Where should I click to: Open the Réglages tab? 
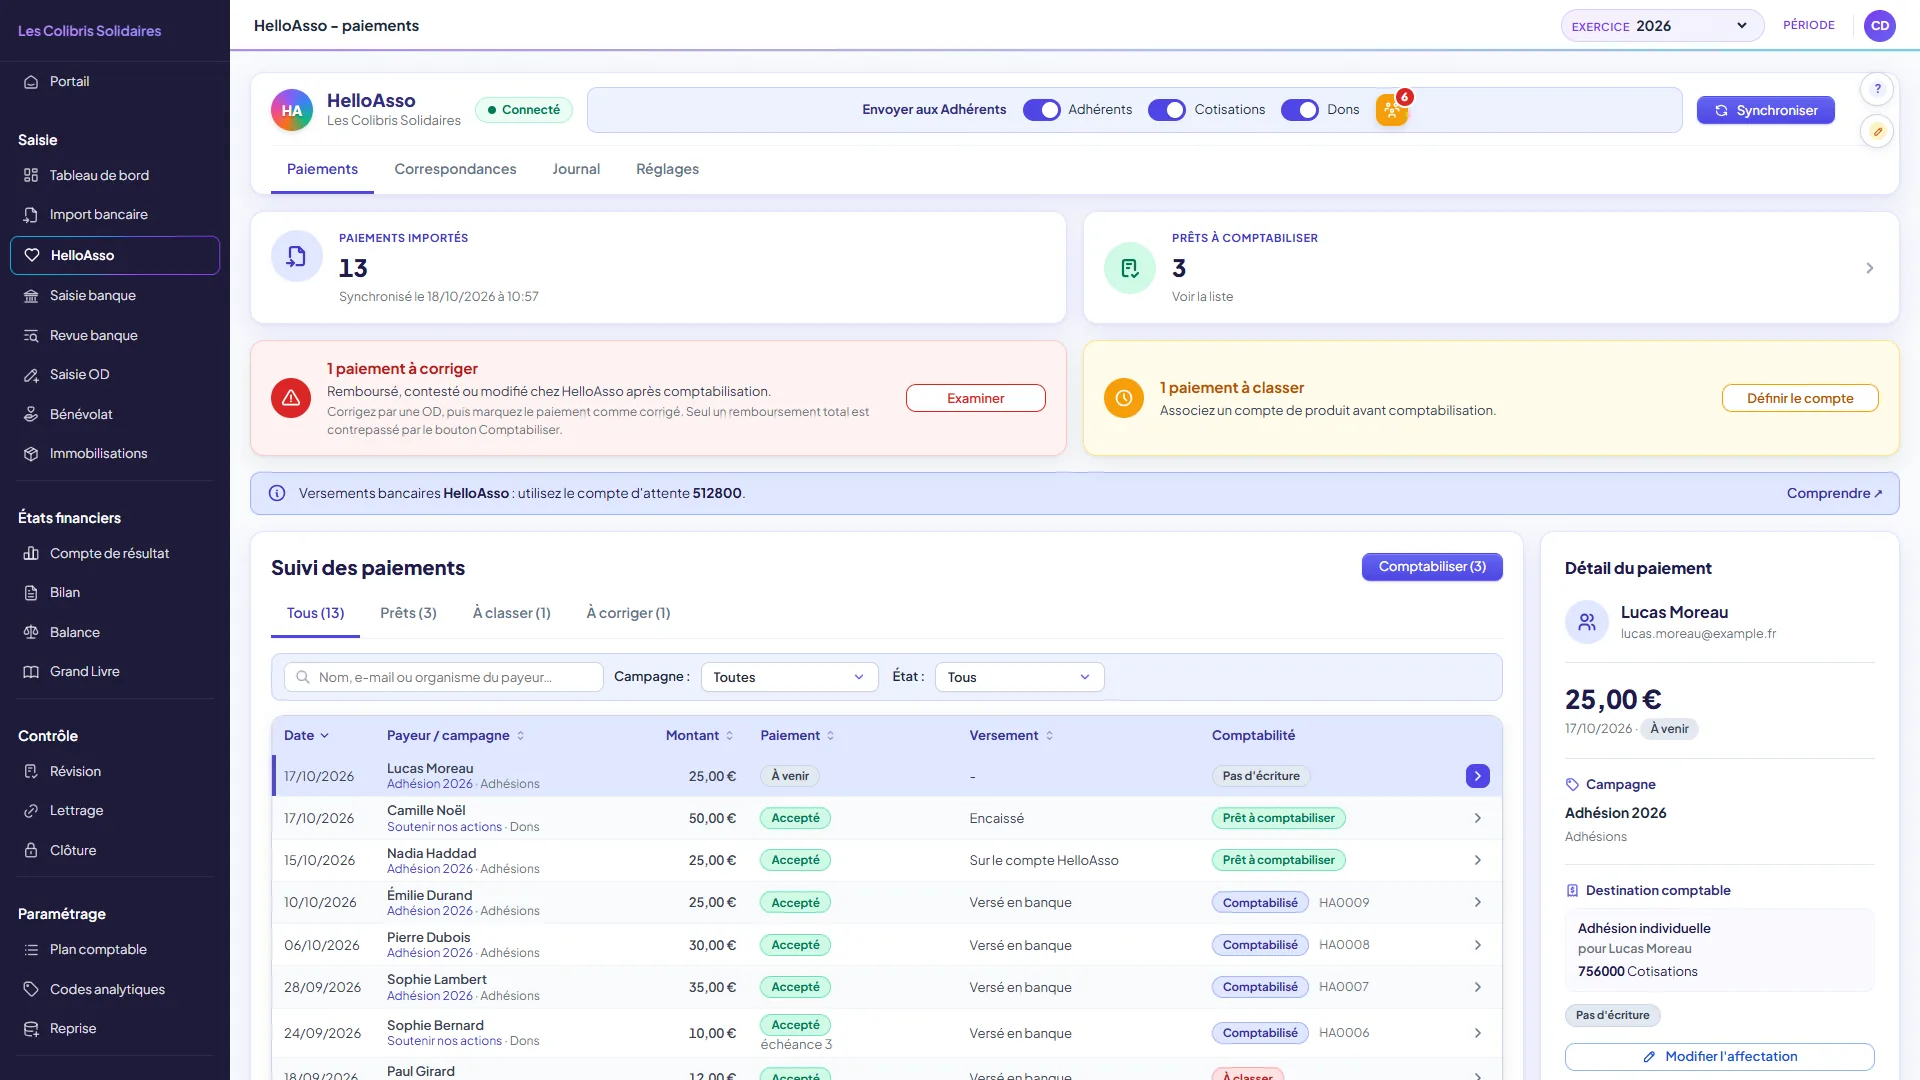tap(667, 169)
